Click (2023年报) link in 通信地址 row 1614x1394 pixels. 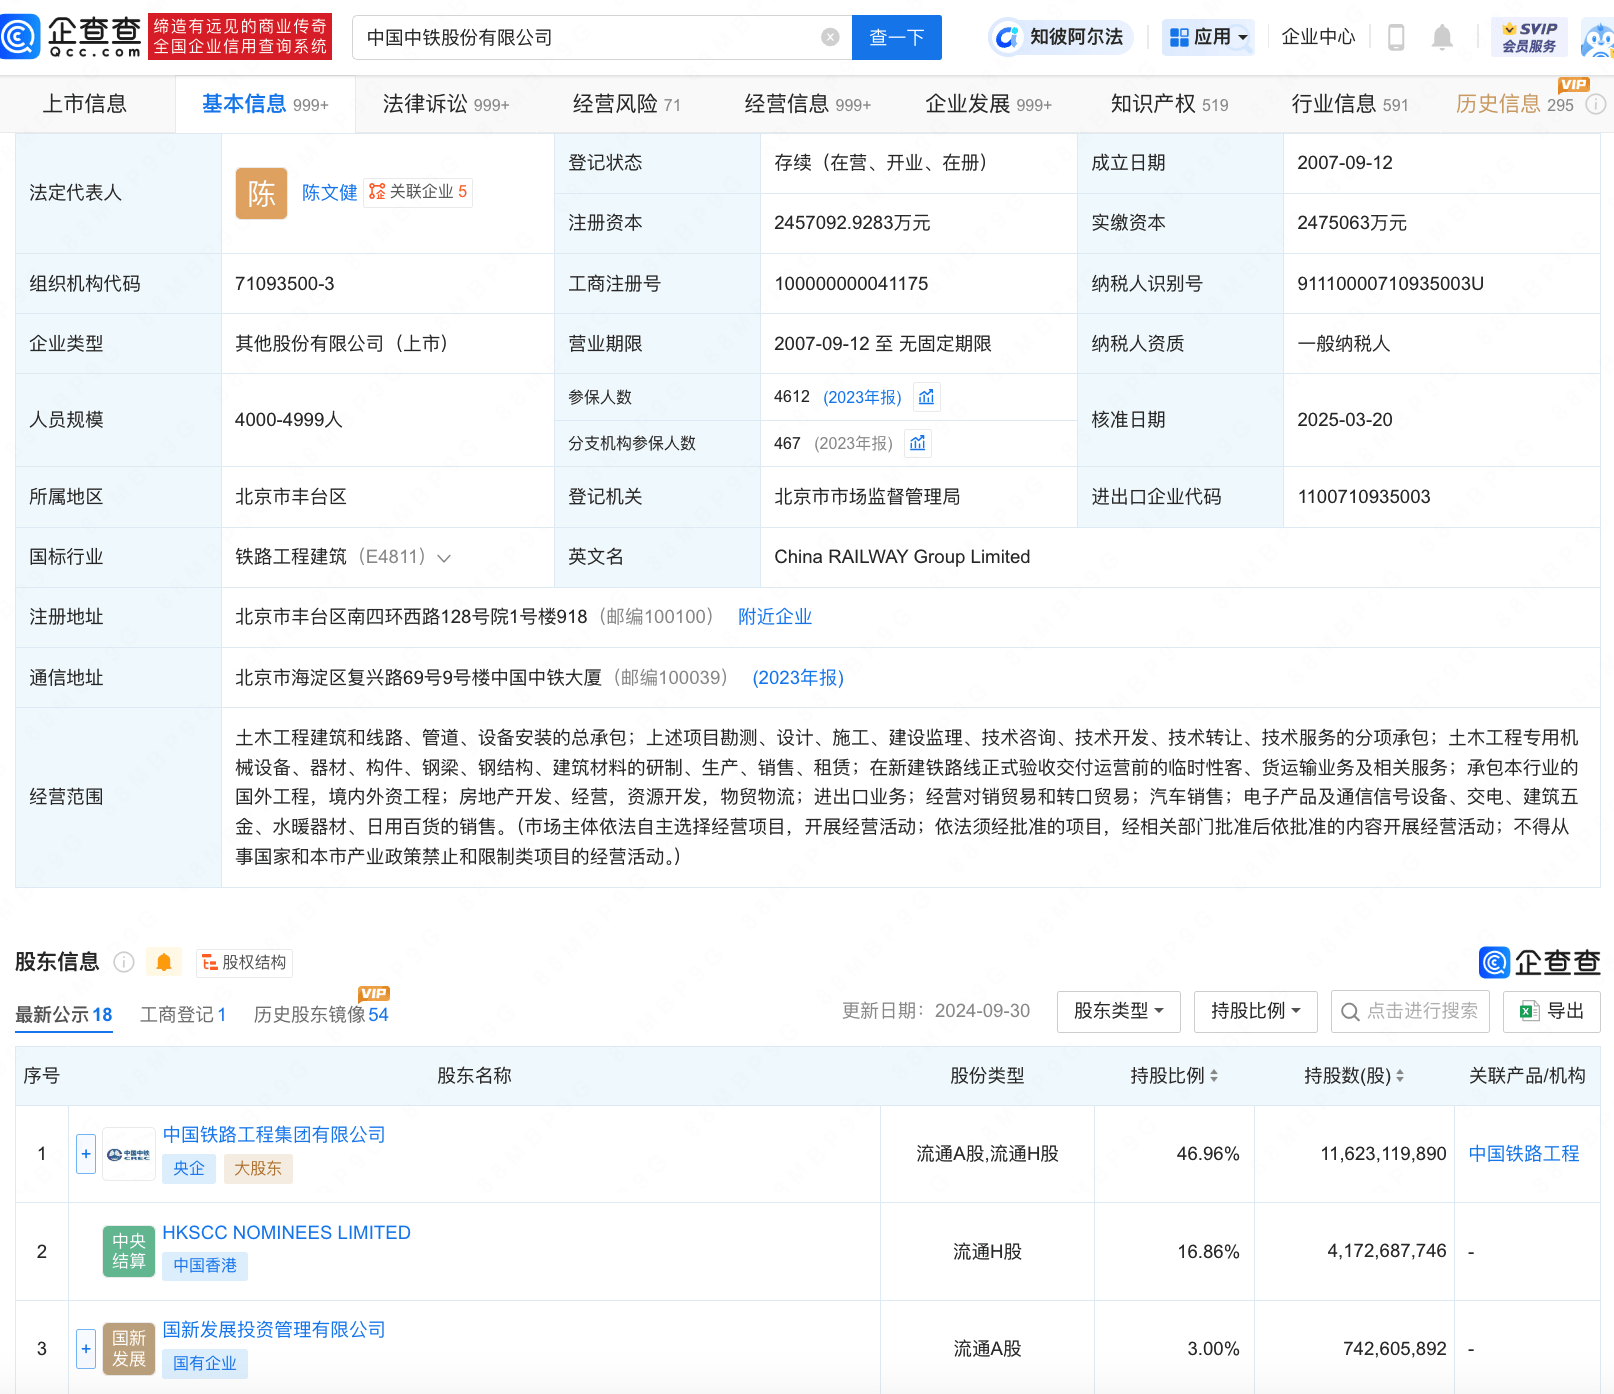(x=798, y=678)
